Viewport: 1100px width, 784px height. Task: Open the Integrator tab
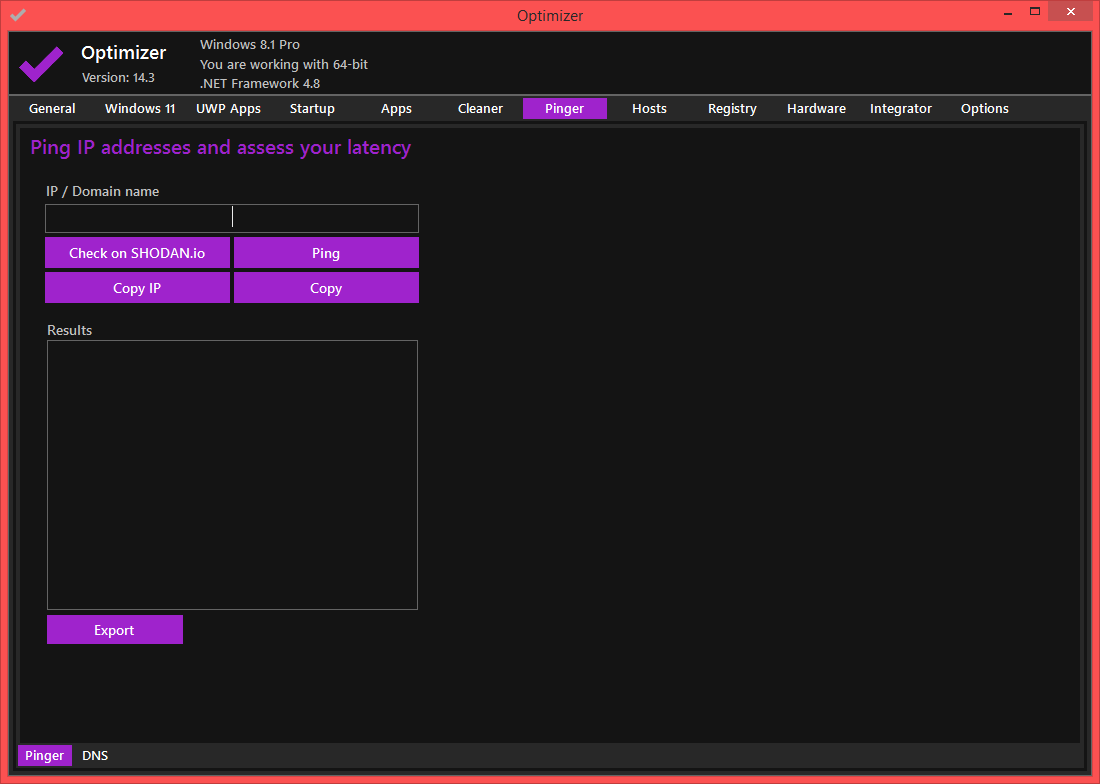(x=900, y=108)
